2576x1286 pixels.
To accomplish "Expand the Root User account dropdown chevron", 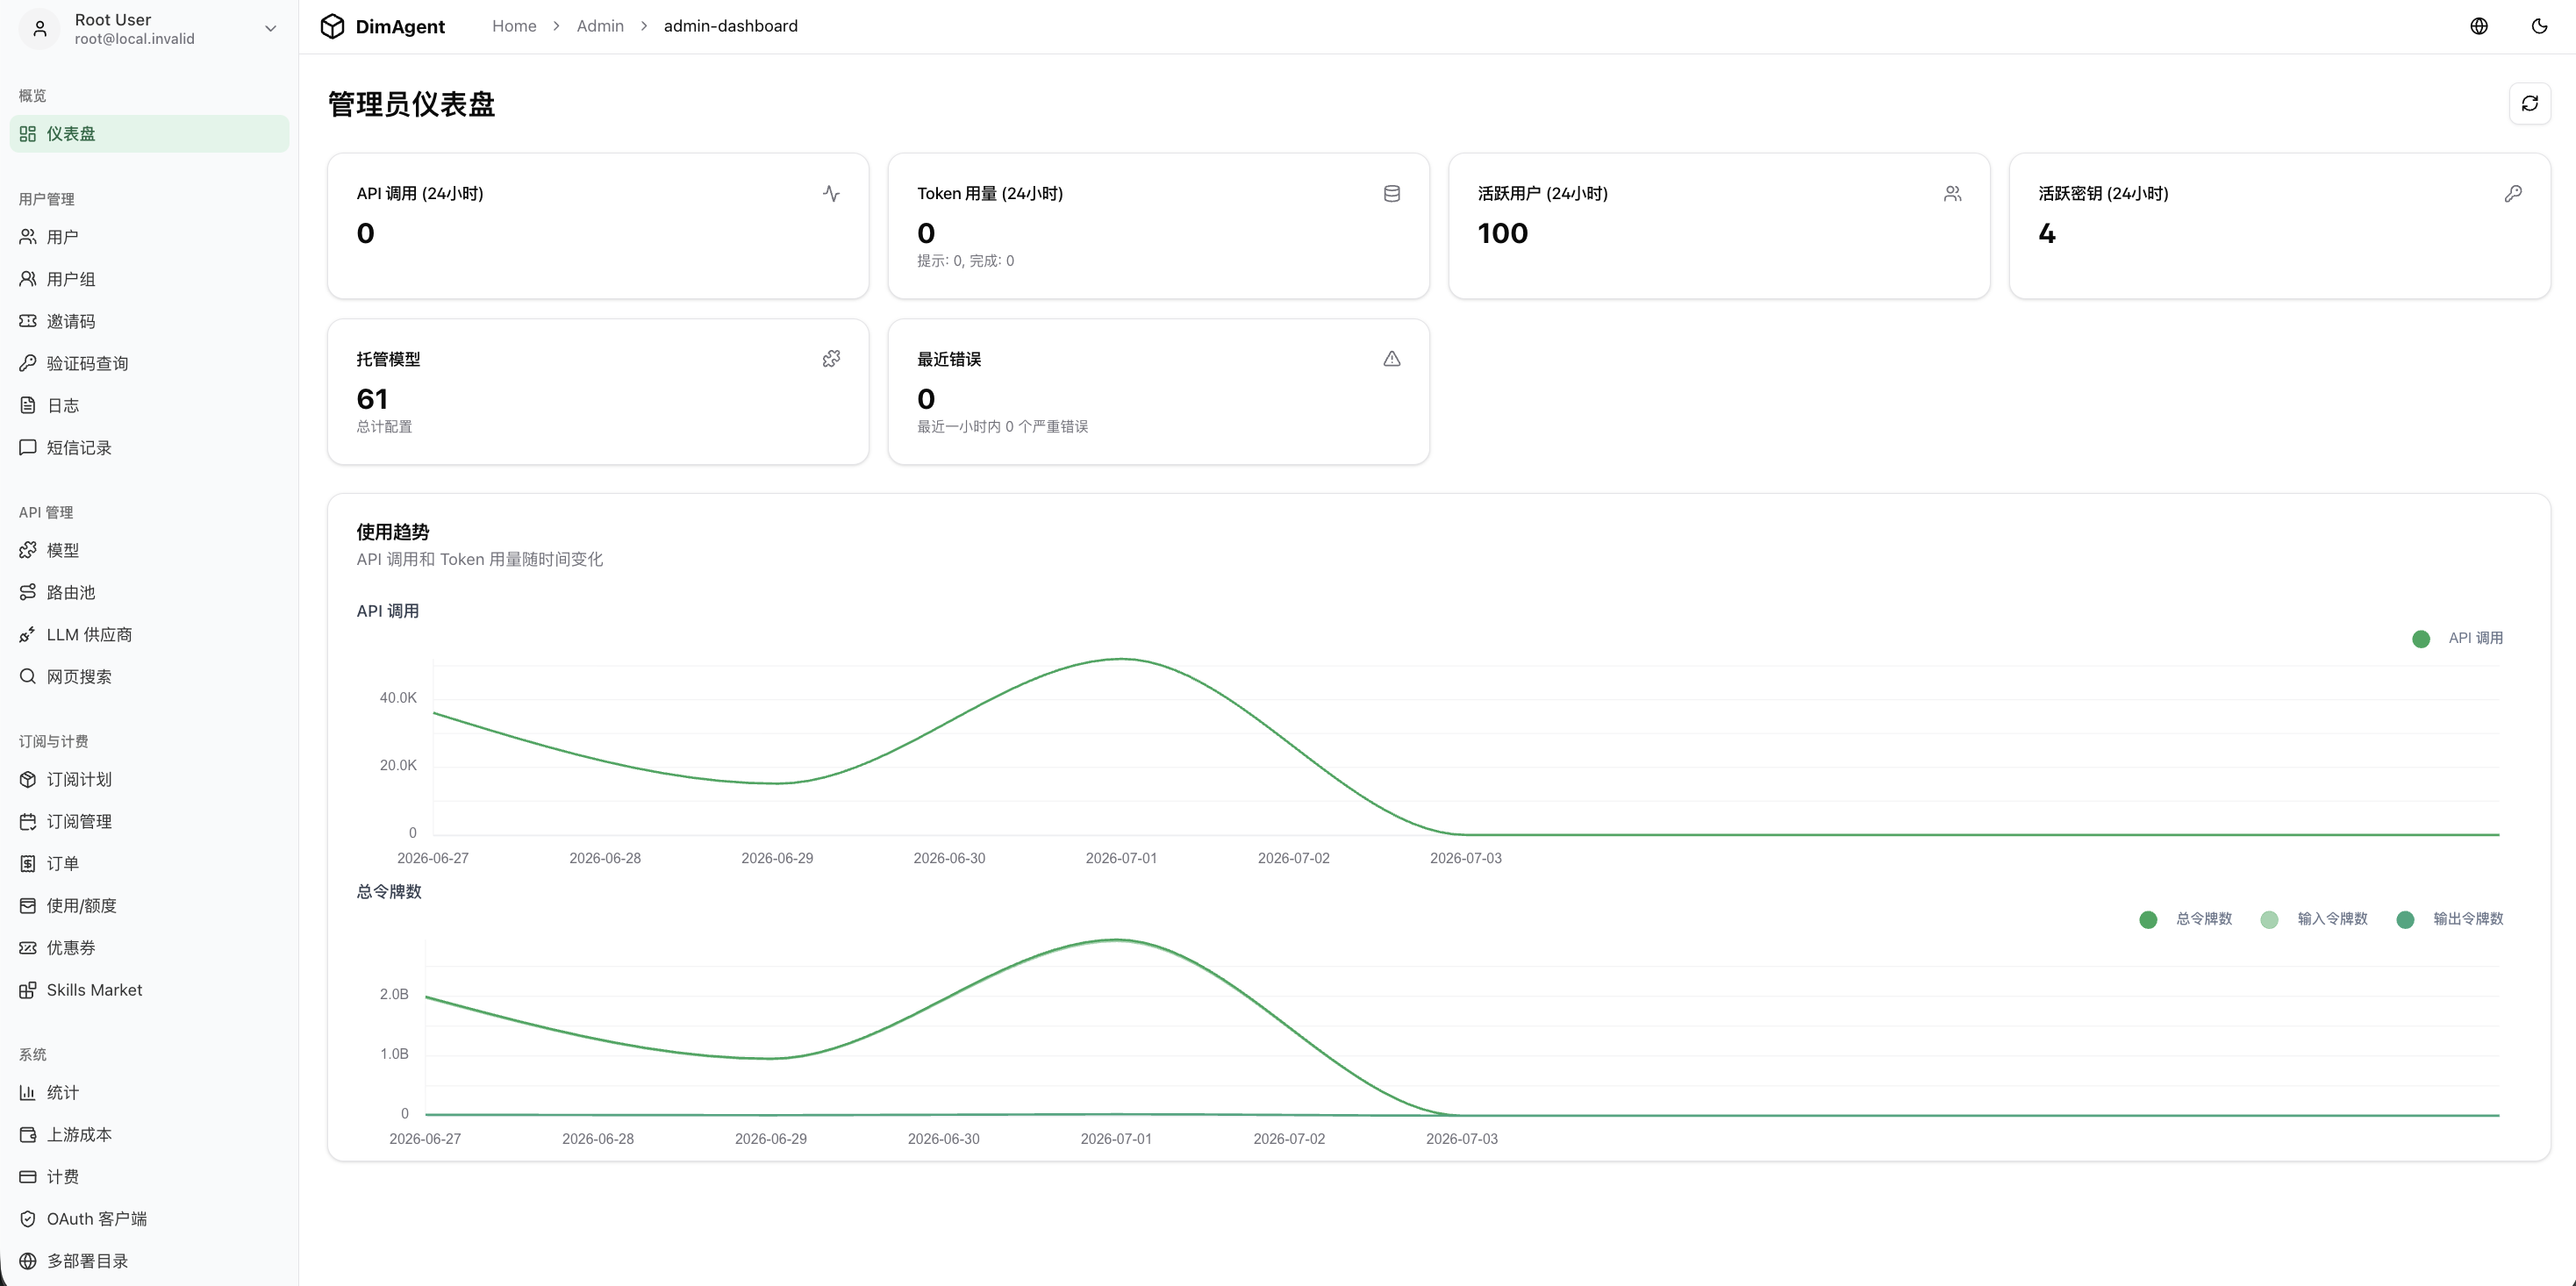I will 270,28.
